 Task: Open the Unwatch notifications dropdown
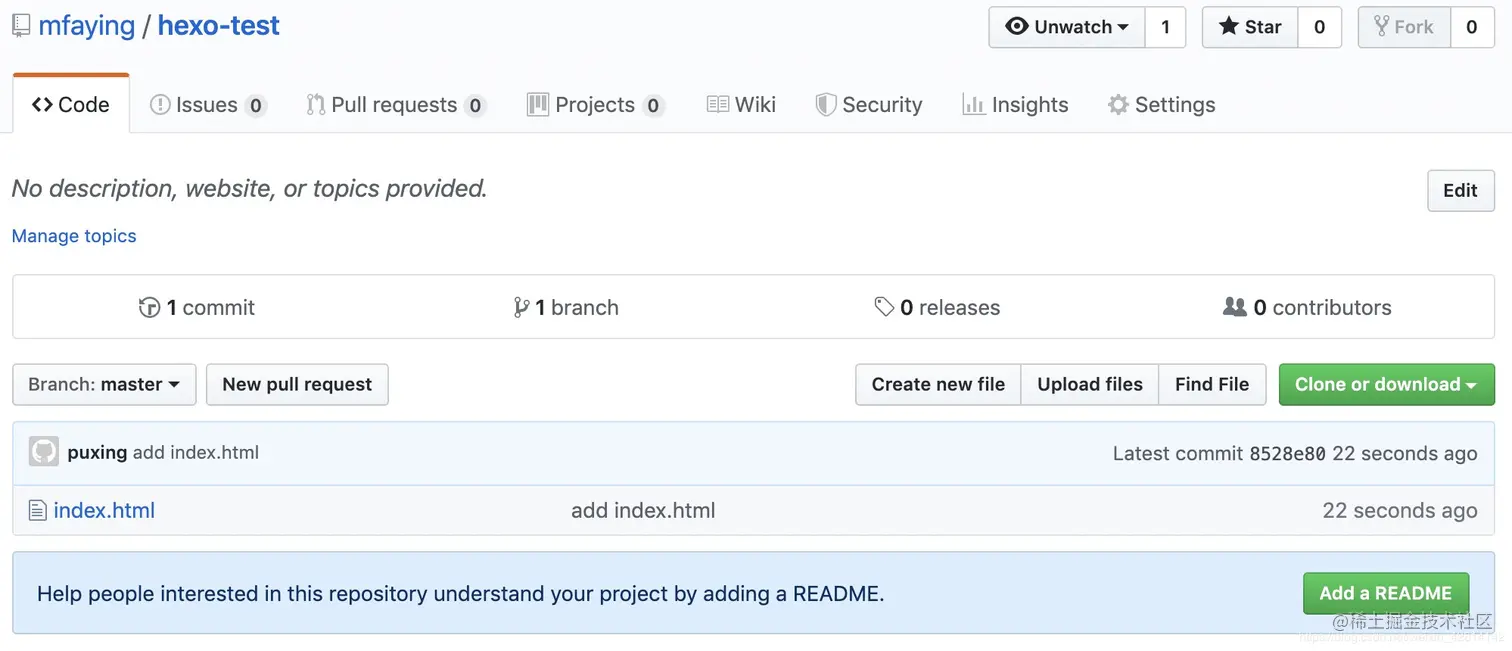pyautogui.click(x=1067, y=27)
